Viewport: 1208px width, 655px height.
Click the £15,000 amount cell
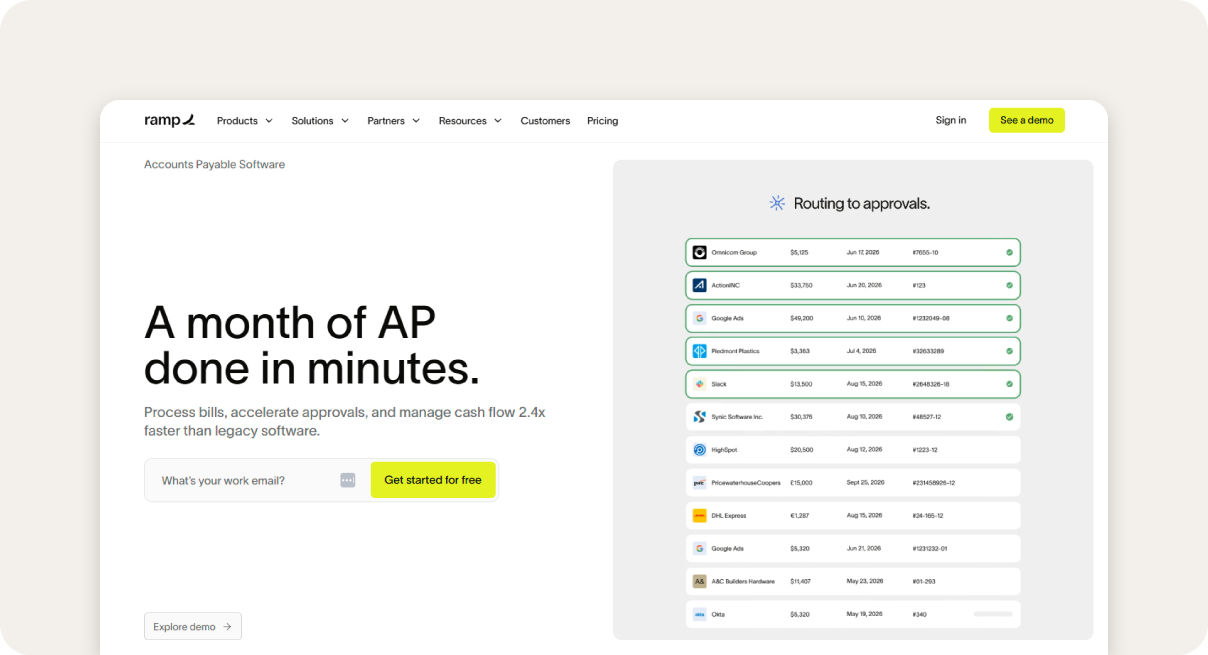(801, 483)
